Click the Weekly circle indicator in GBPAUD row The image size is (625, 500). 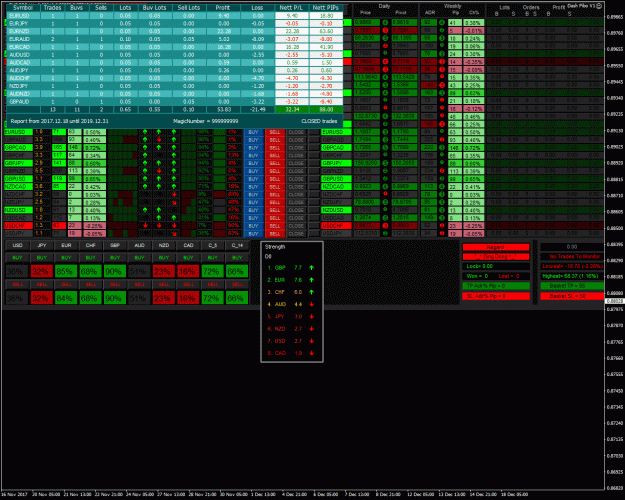click(x=442, y=140)
